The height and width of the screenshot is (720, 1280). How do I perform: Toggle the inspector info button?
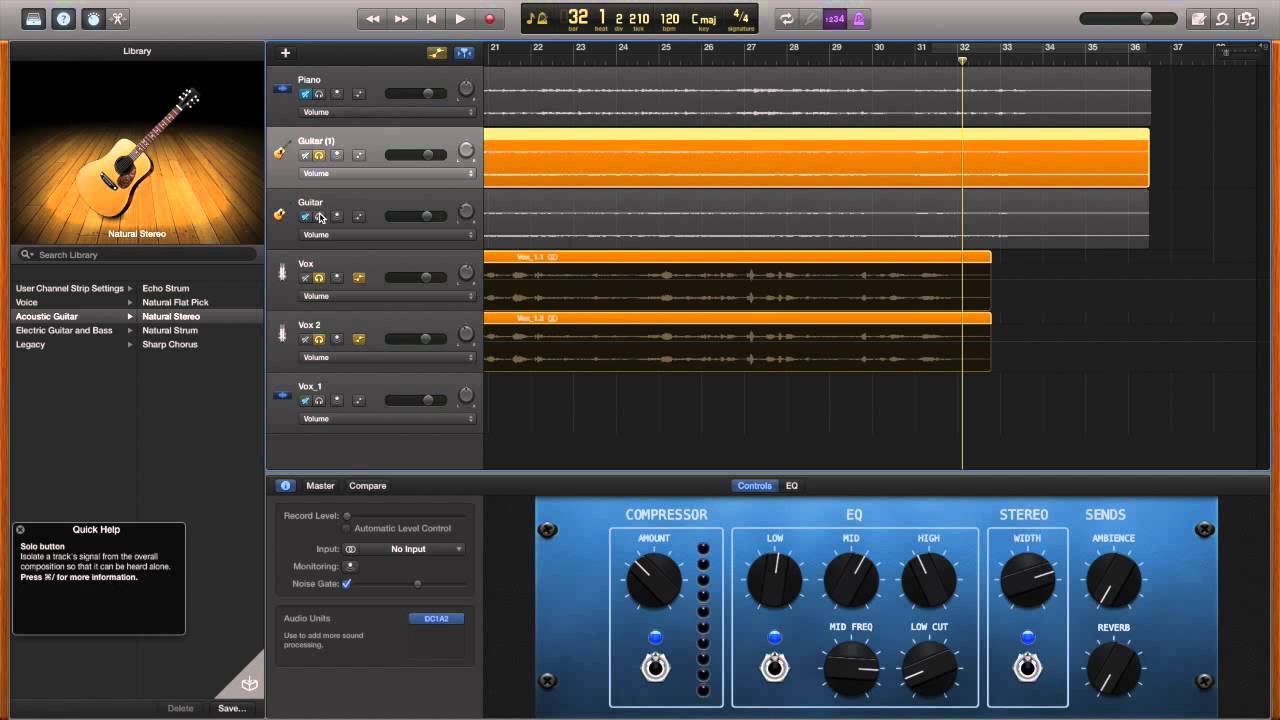pyautogui.click(x=285, y=486)
